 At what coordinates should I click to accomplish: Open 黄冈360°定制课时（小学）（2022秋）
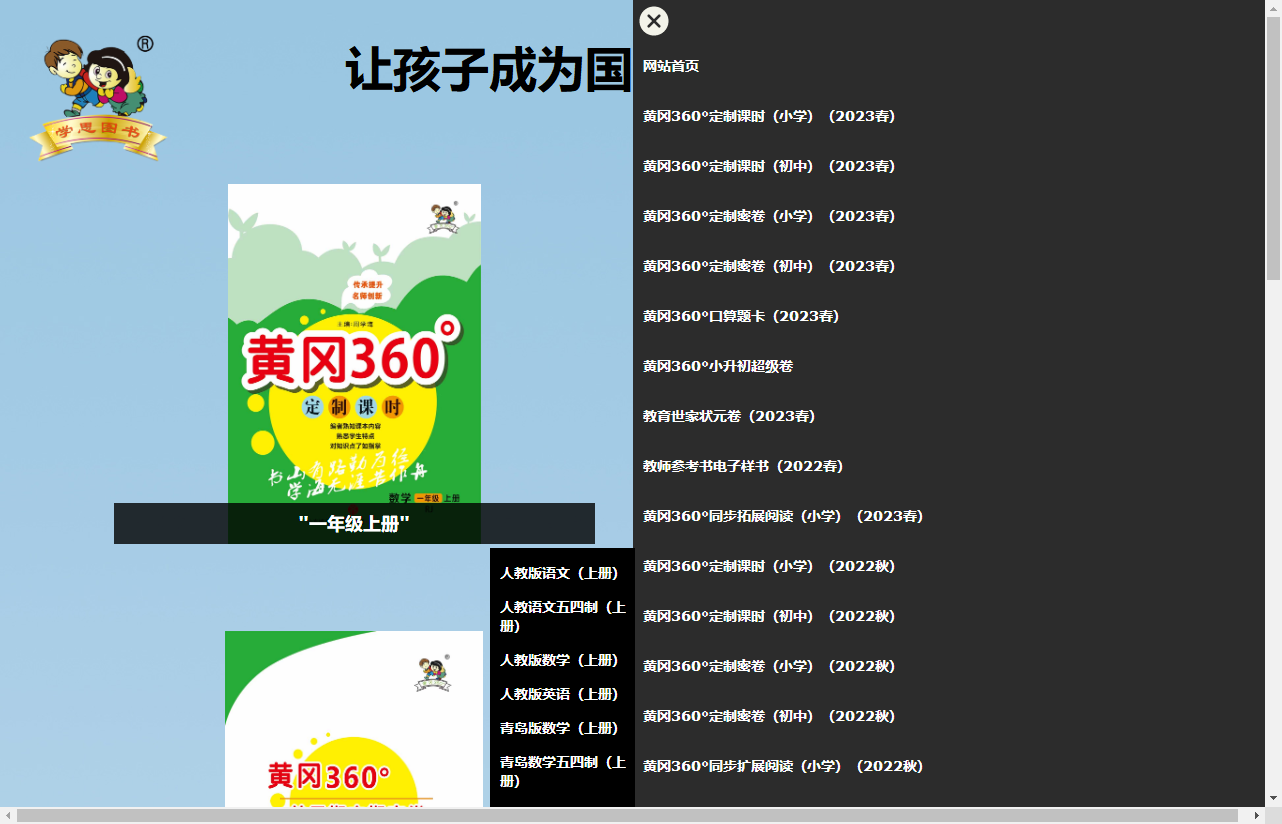[769, 566]
